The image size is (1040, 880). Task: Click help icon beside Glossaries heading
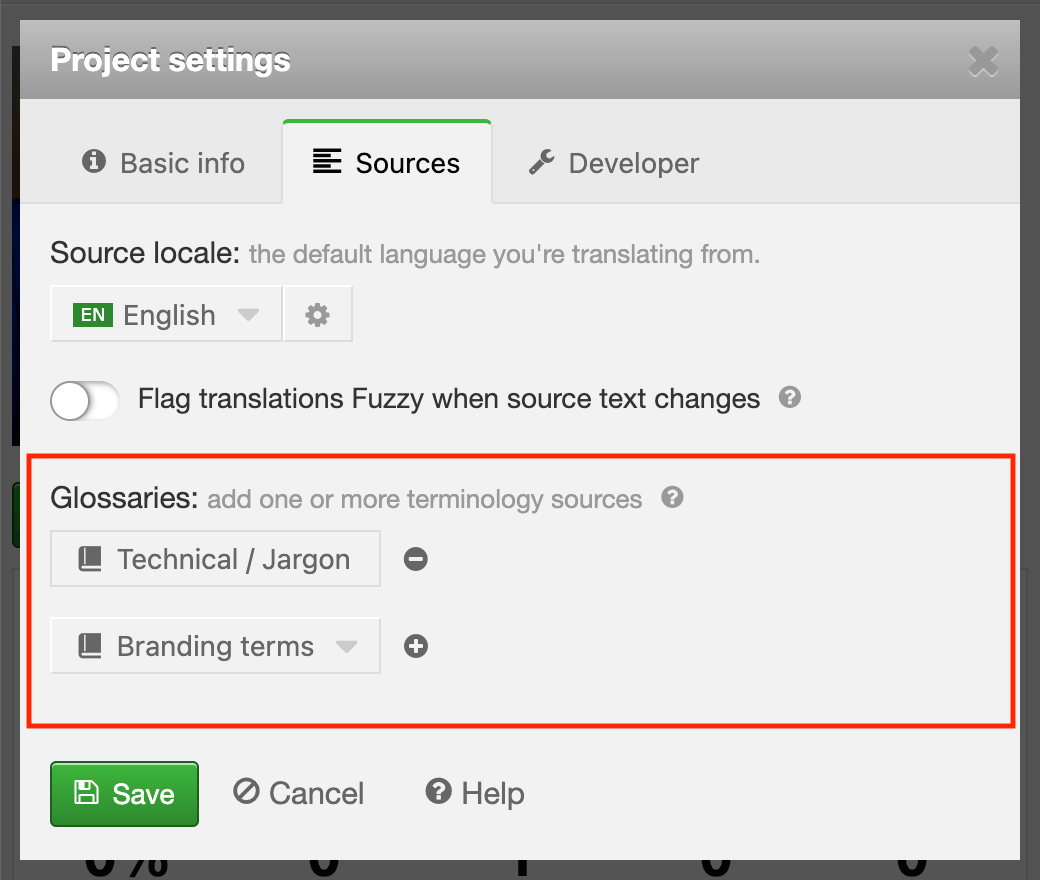coord(673,497)
